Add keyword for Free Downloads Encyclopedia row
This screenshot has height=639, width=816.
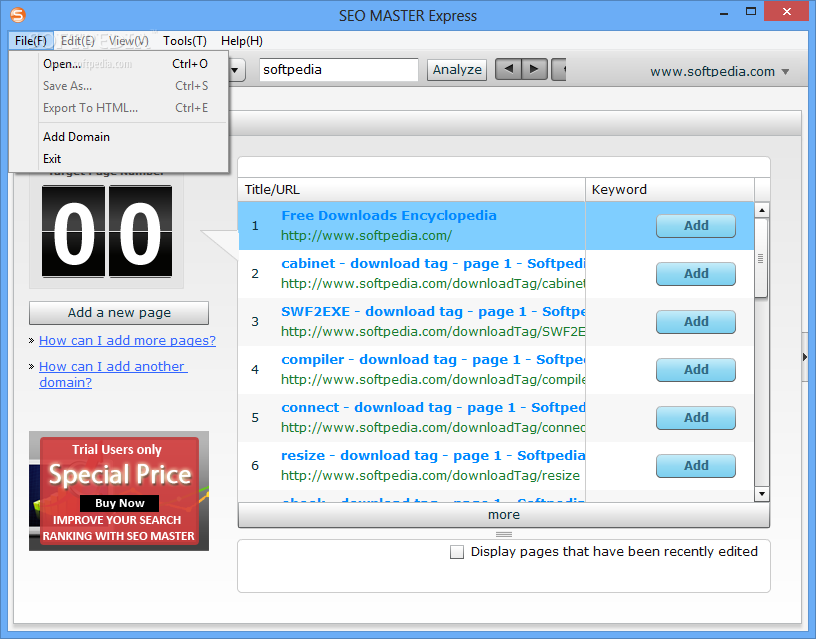696,226
